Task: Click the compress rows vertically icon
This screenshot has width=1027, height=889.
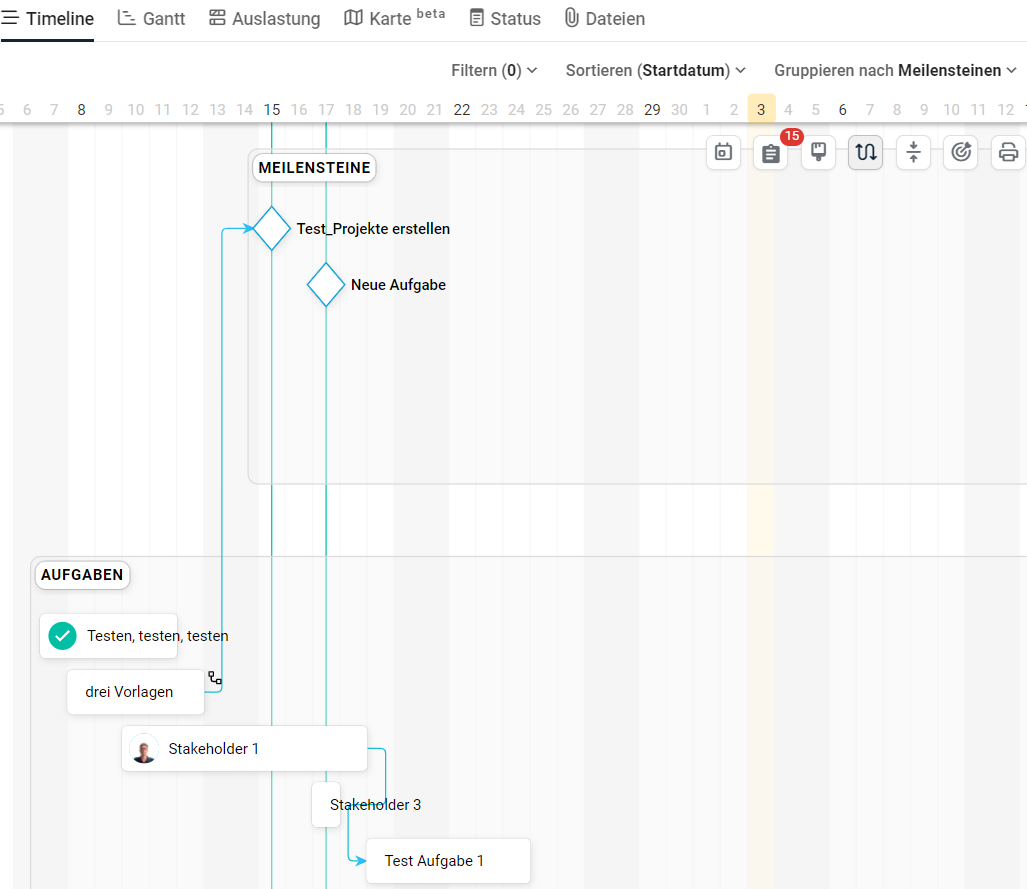Action: pyautogui.click(x=913, y=153)
